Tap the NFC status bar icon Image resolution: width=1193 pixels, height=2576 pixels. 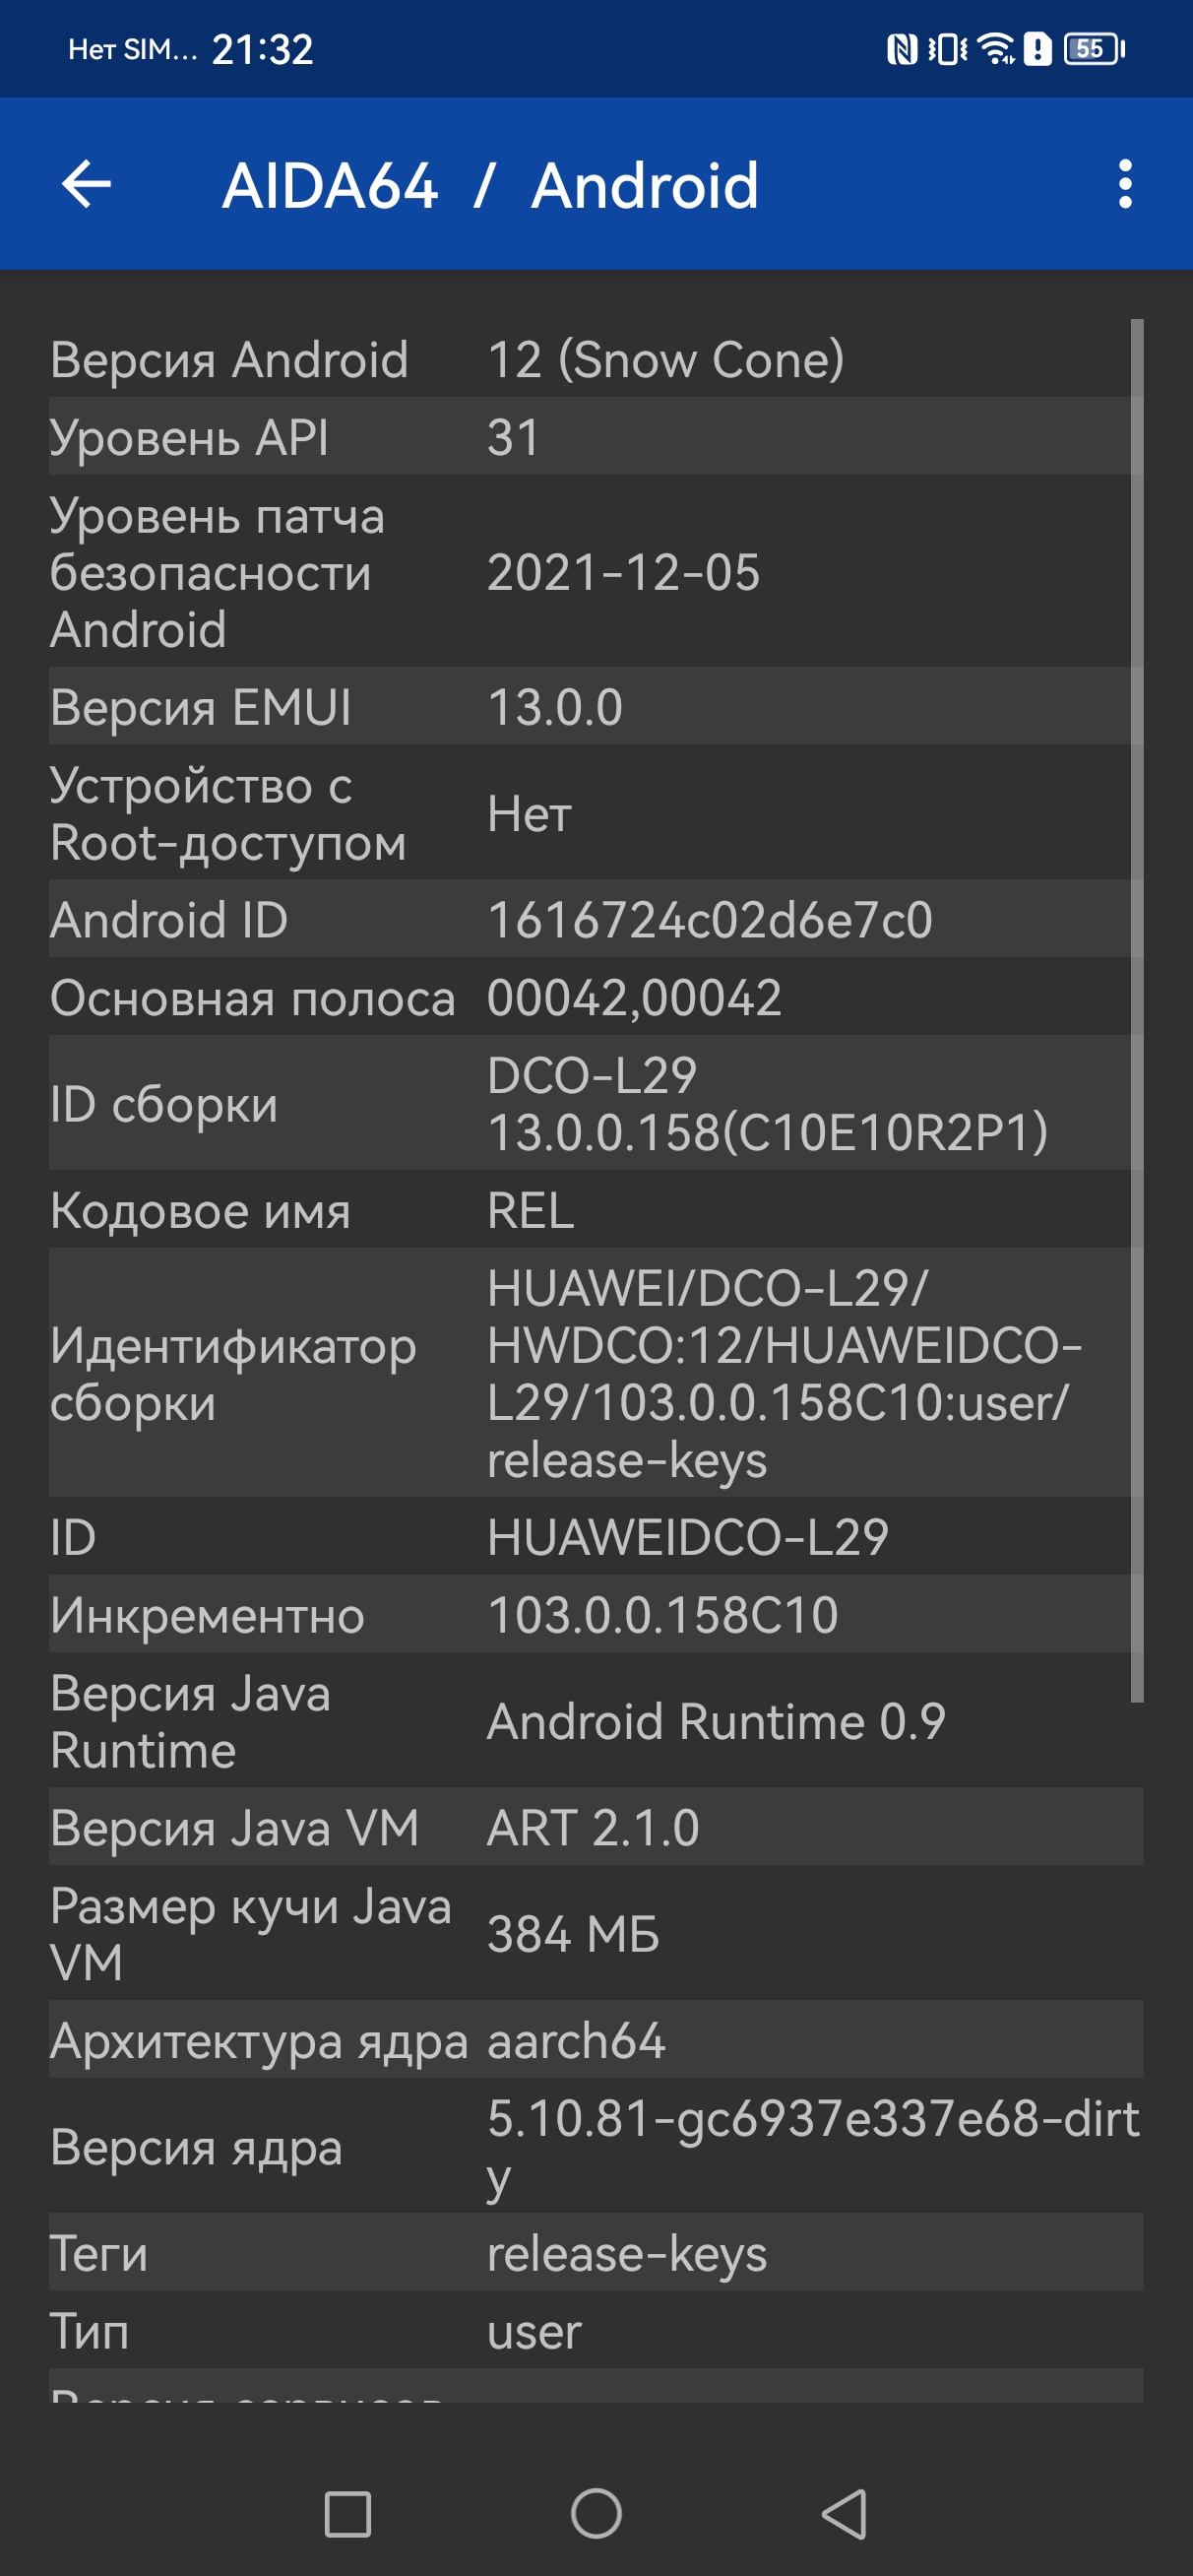(902, 49)
